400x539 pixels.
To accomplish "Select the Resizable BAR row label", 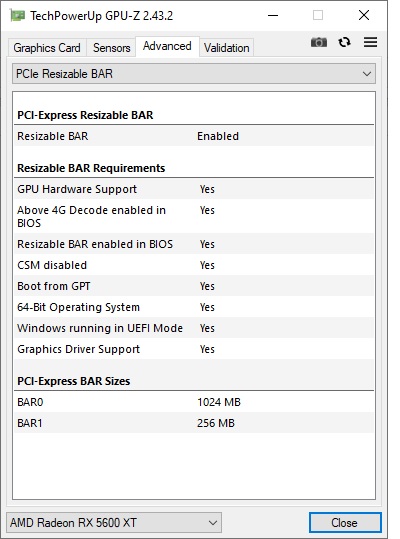I will 53,136.
